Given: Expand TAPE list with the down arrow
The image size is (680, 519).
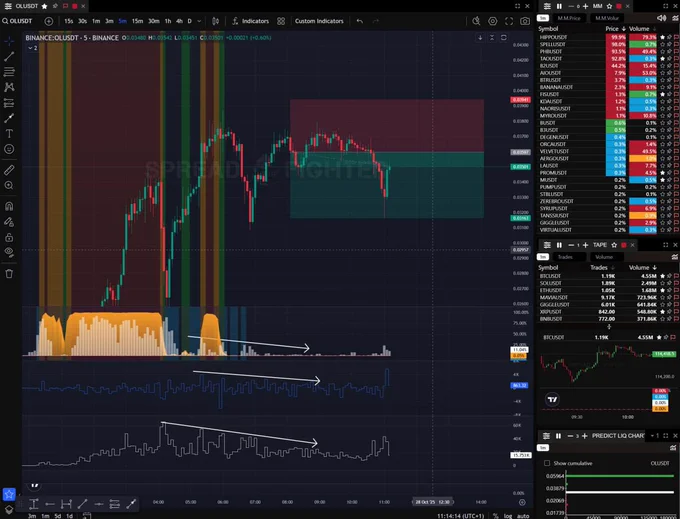Looking at the screenshot, I should 609,326.
